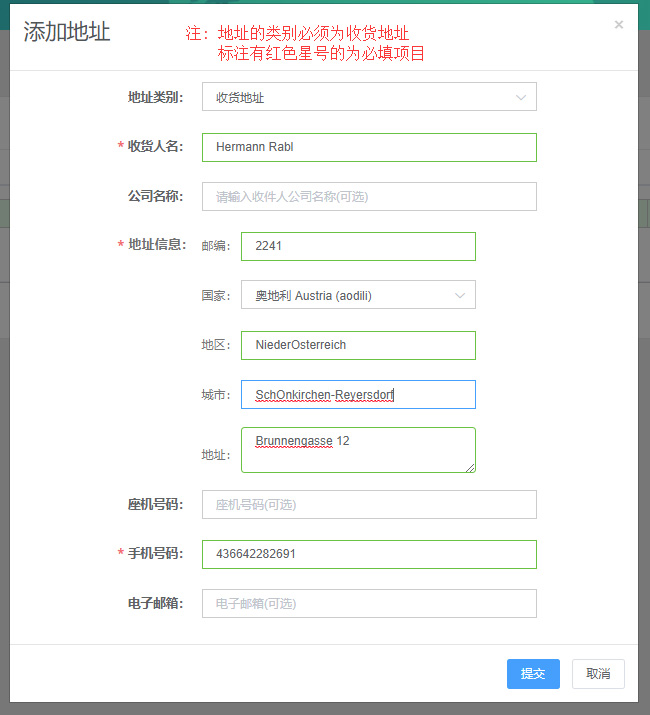Click the 地区: sub-label
This screenshot has width=650, height=715.
coord(216,345)
